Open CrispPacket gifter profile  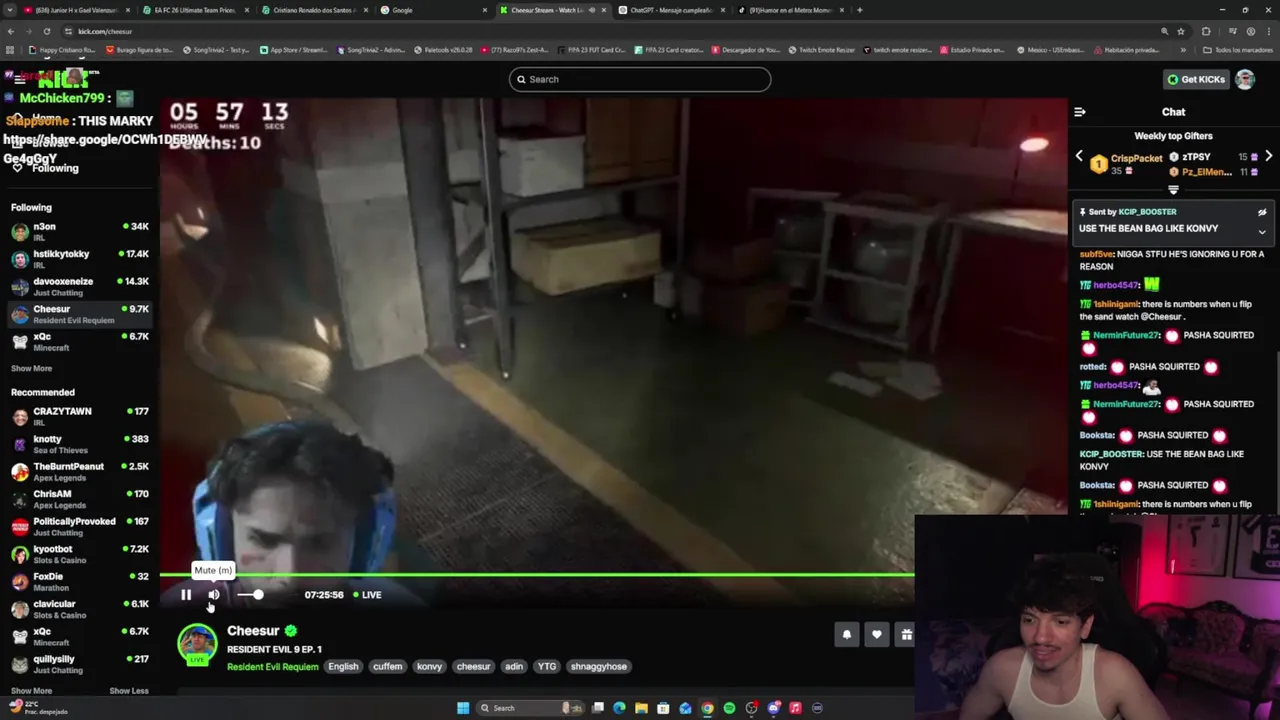tap(1137, 158)
